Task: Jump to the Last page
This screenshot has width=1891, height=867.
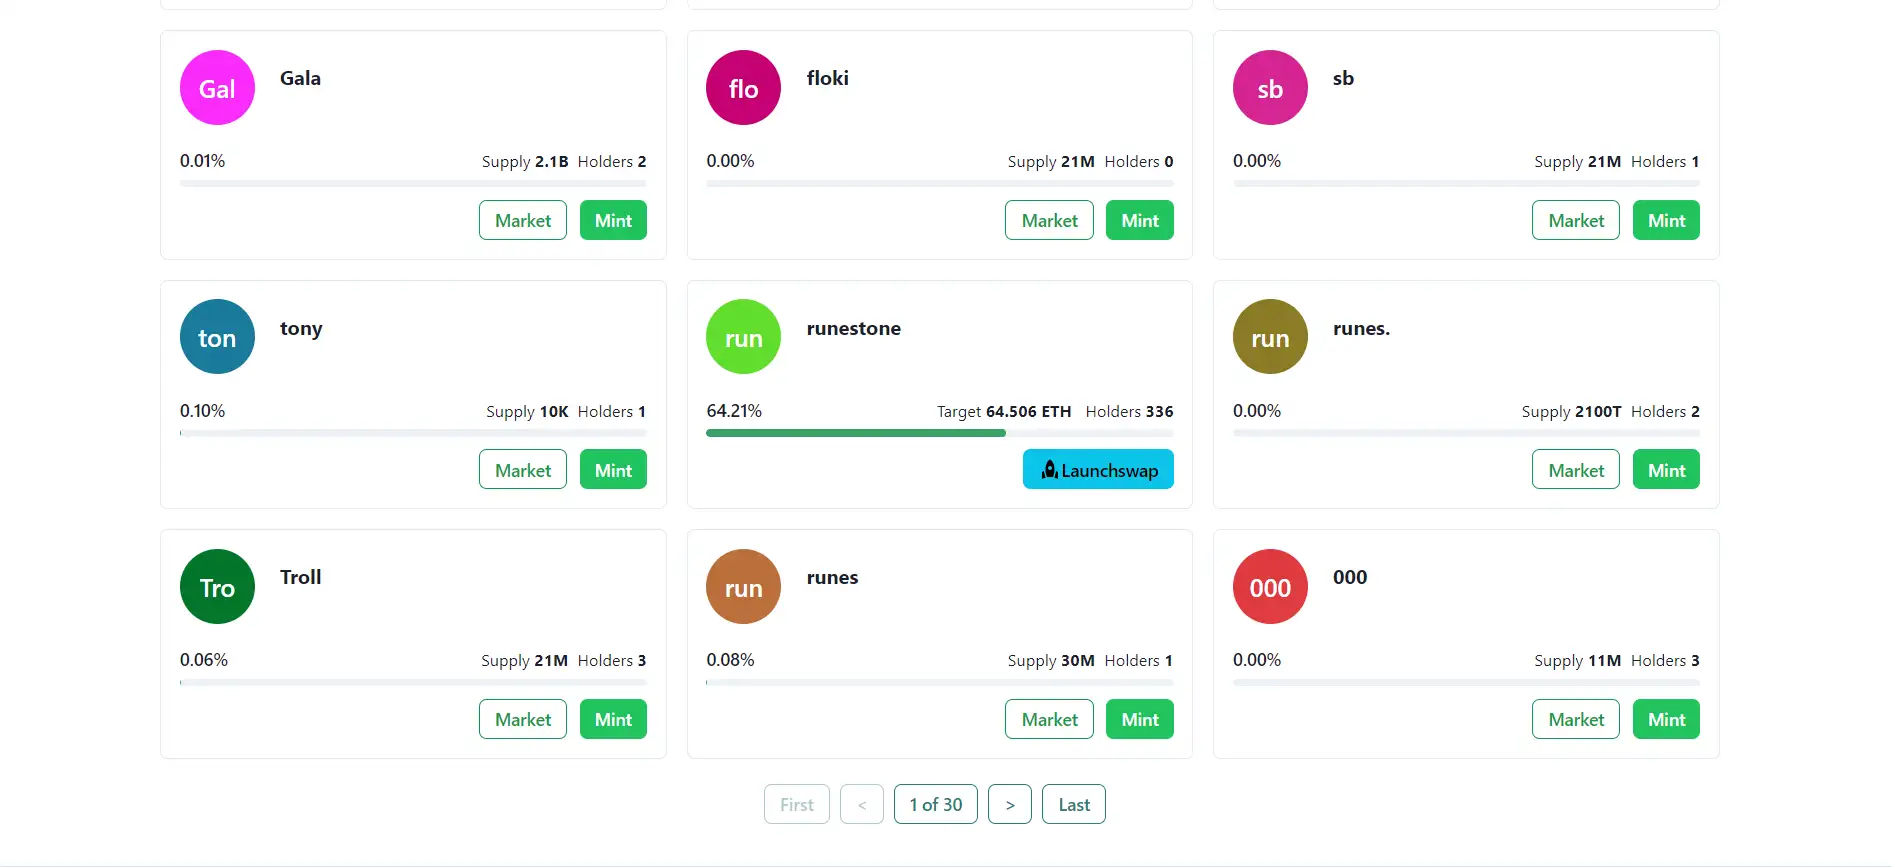Action: [1073, 805]
